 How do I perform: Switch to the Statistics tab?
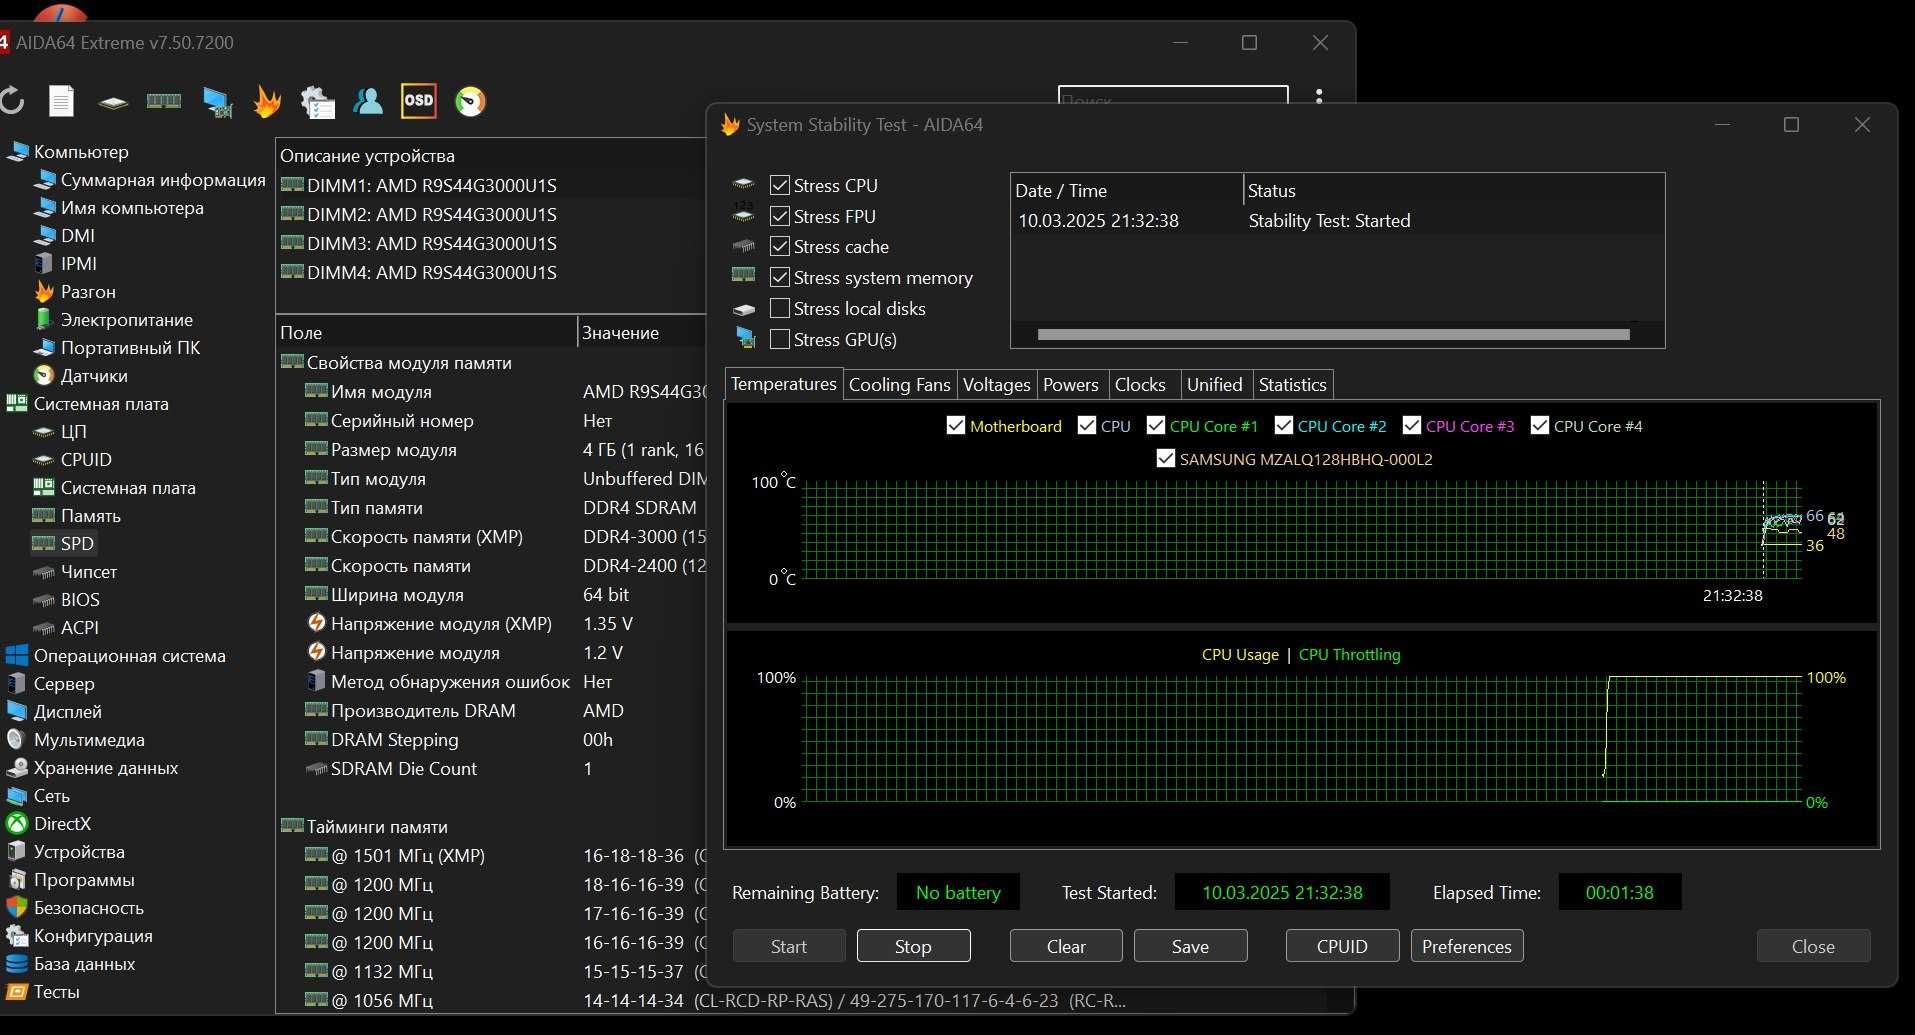pyautogui.click(x=1292, y=385)
